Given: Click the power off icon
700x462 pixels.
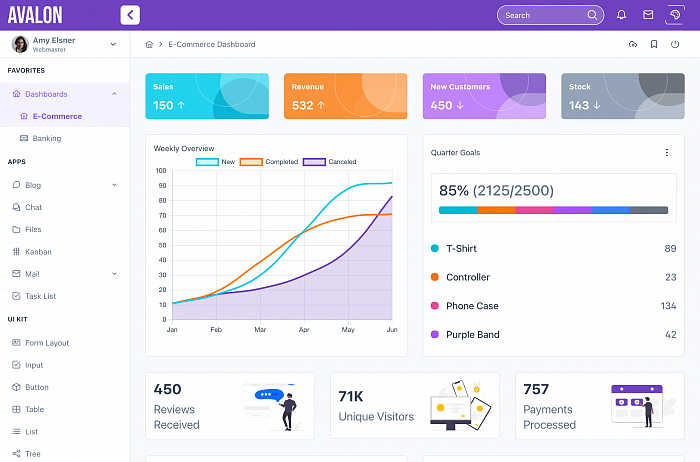Looking at the screenshot, I should (x=675, y=44).
